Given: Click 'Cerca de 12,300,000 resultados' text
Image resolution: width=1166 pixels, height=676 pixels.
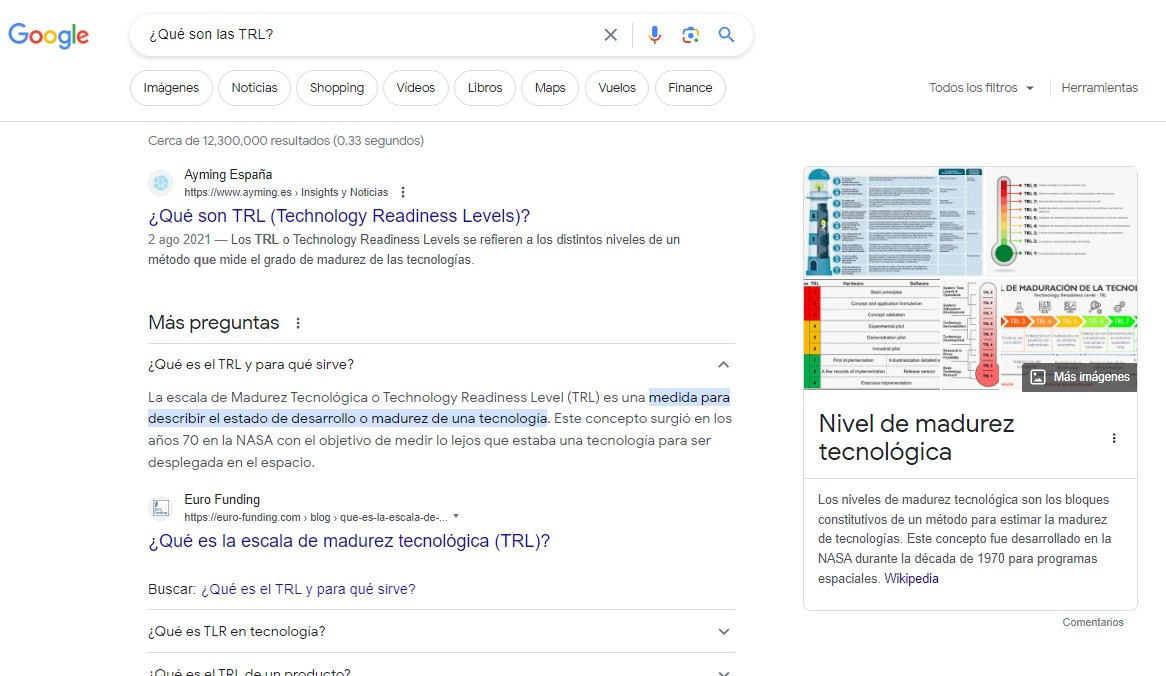Looking at the screenshot, I should (286, 141).
